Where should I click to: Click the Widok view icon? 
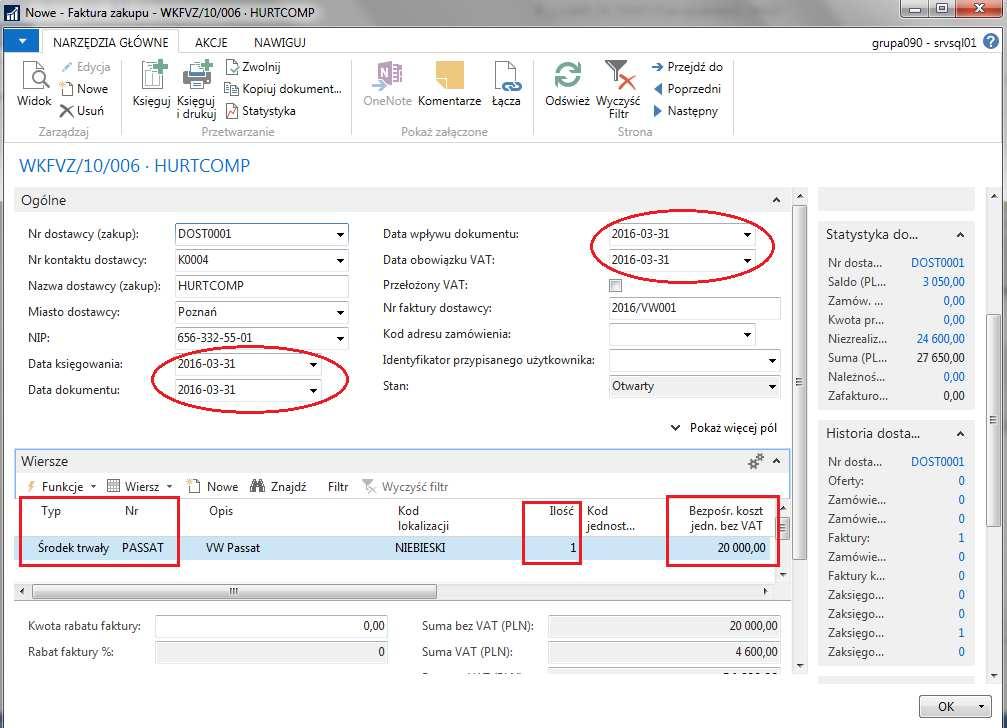pos(35,76)
